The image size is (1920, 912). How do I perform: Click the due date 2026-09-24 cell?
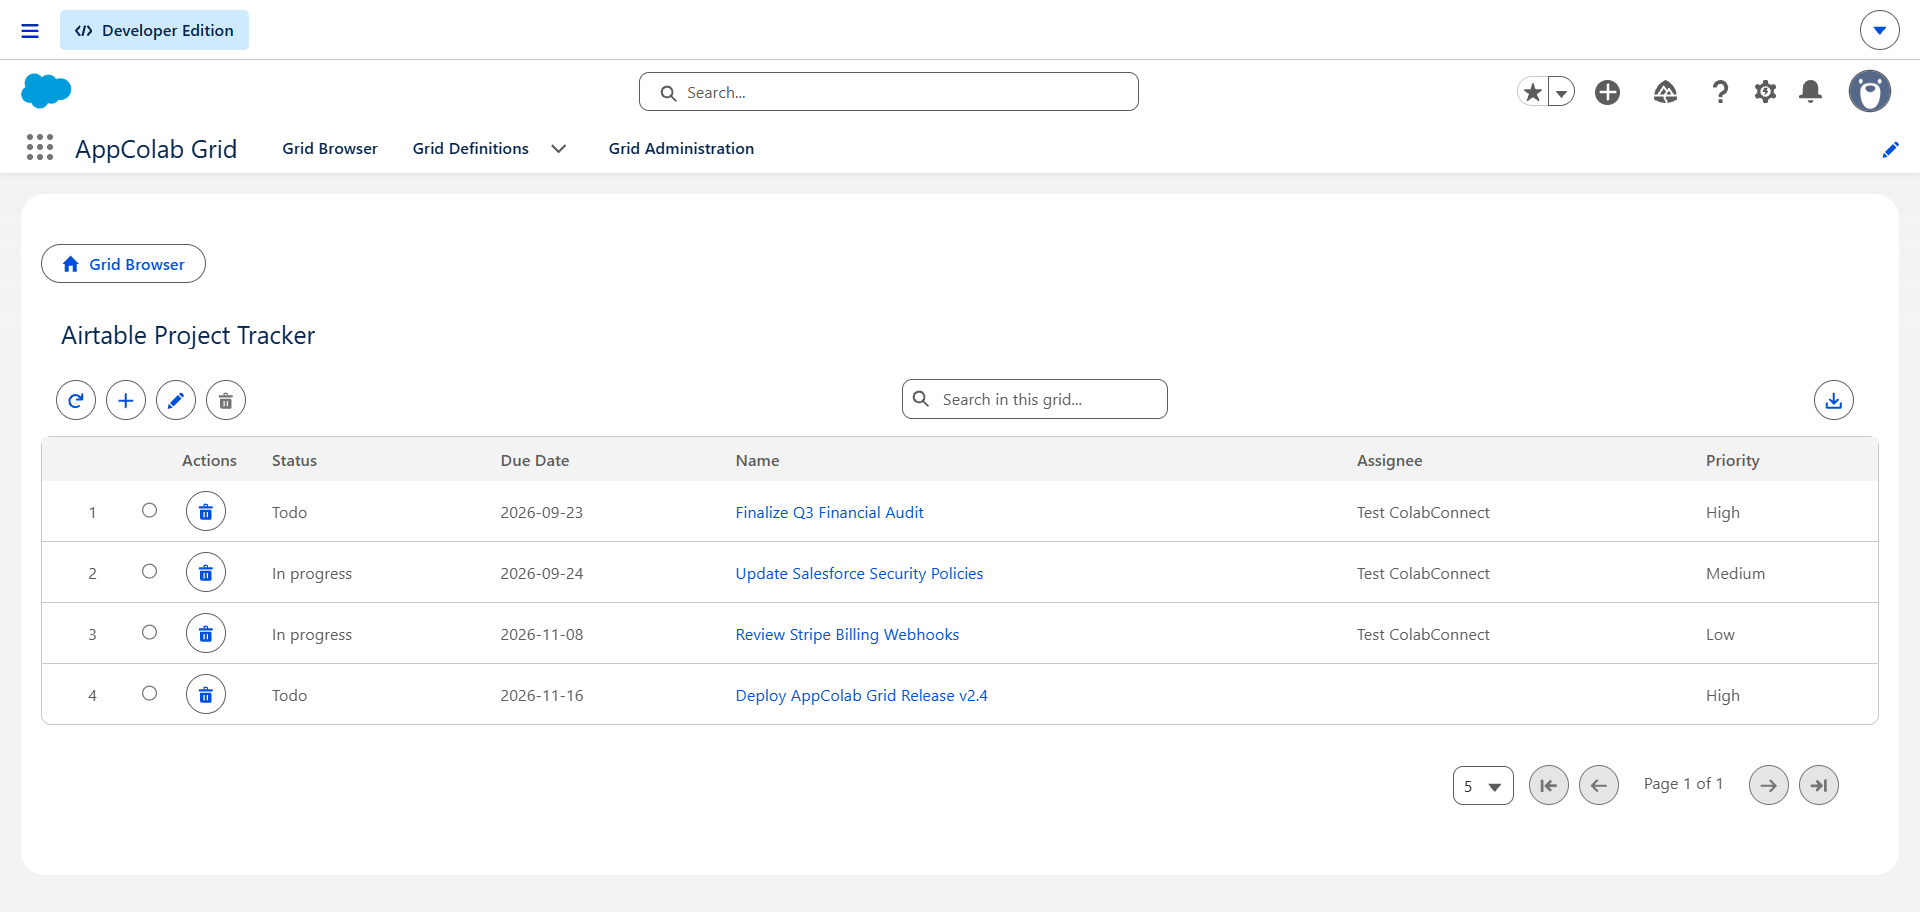[542, 573]
